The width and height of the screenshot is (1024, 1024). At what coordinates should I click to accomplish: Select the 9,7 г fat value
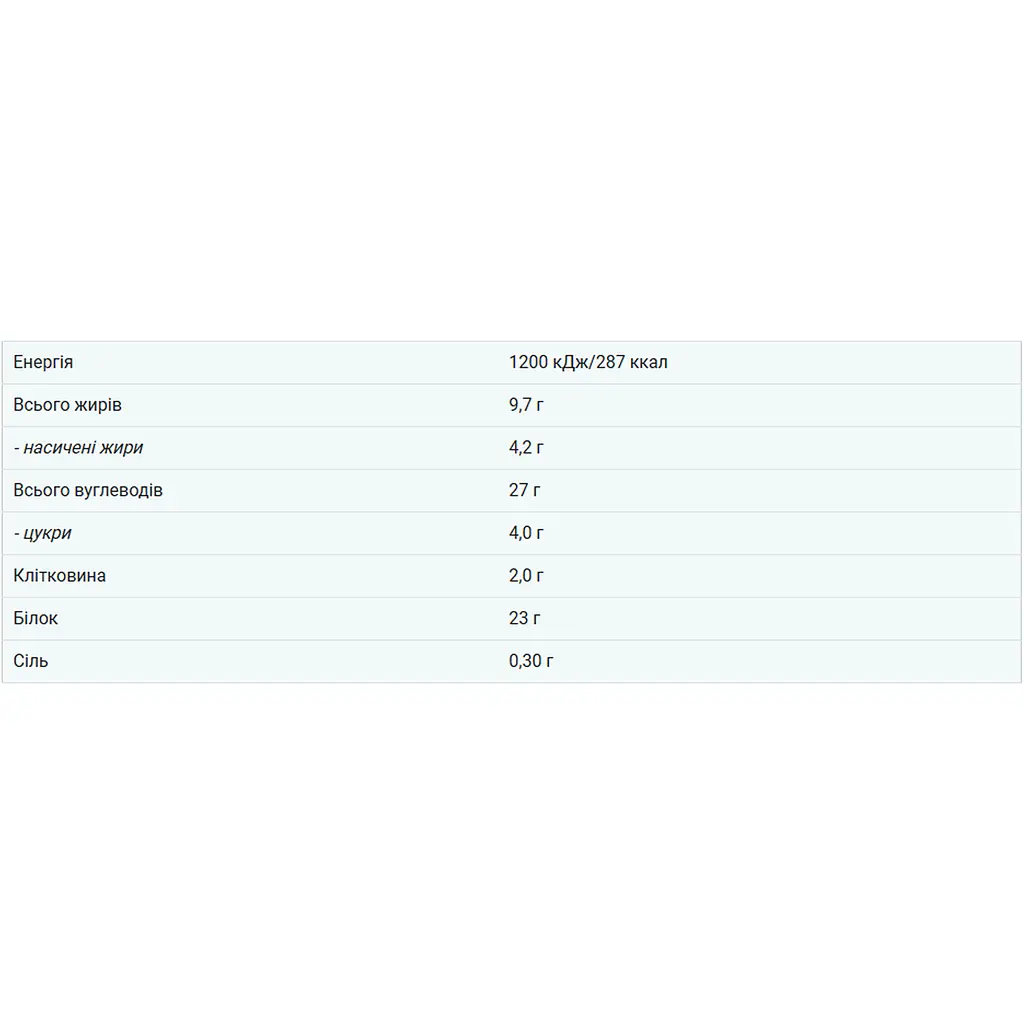pyautogui.click(x=526, y=406)
